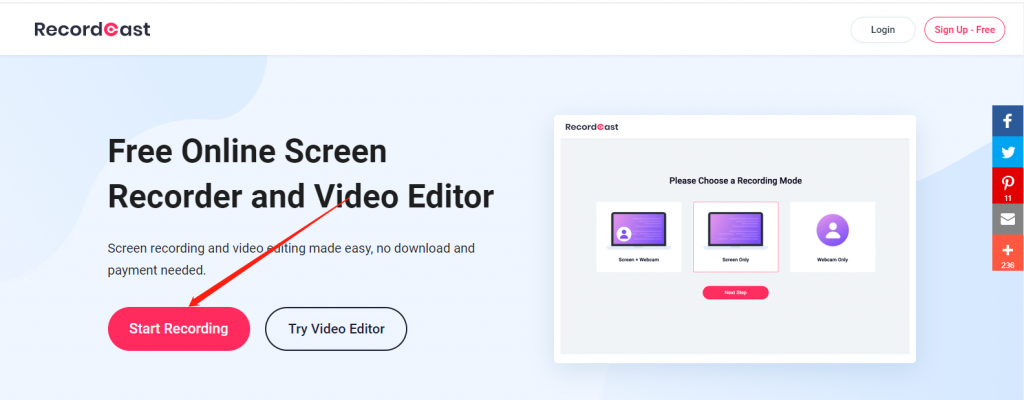Pin page with Pinterest sidebar icon
1024x400 pixels.
pyautogui.click(x=1008, y=186)
